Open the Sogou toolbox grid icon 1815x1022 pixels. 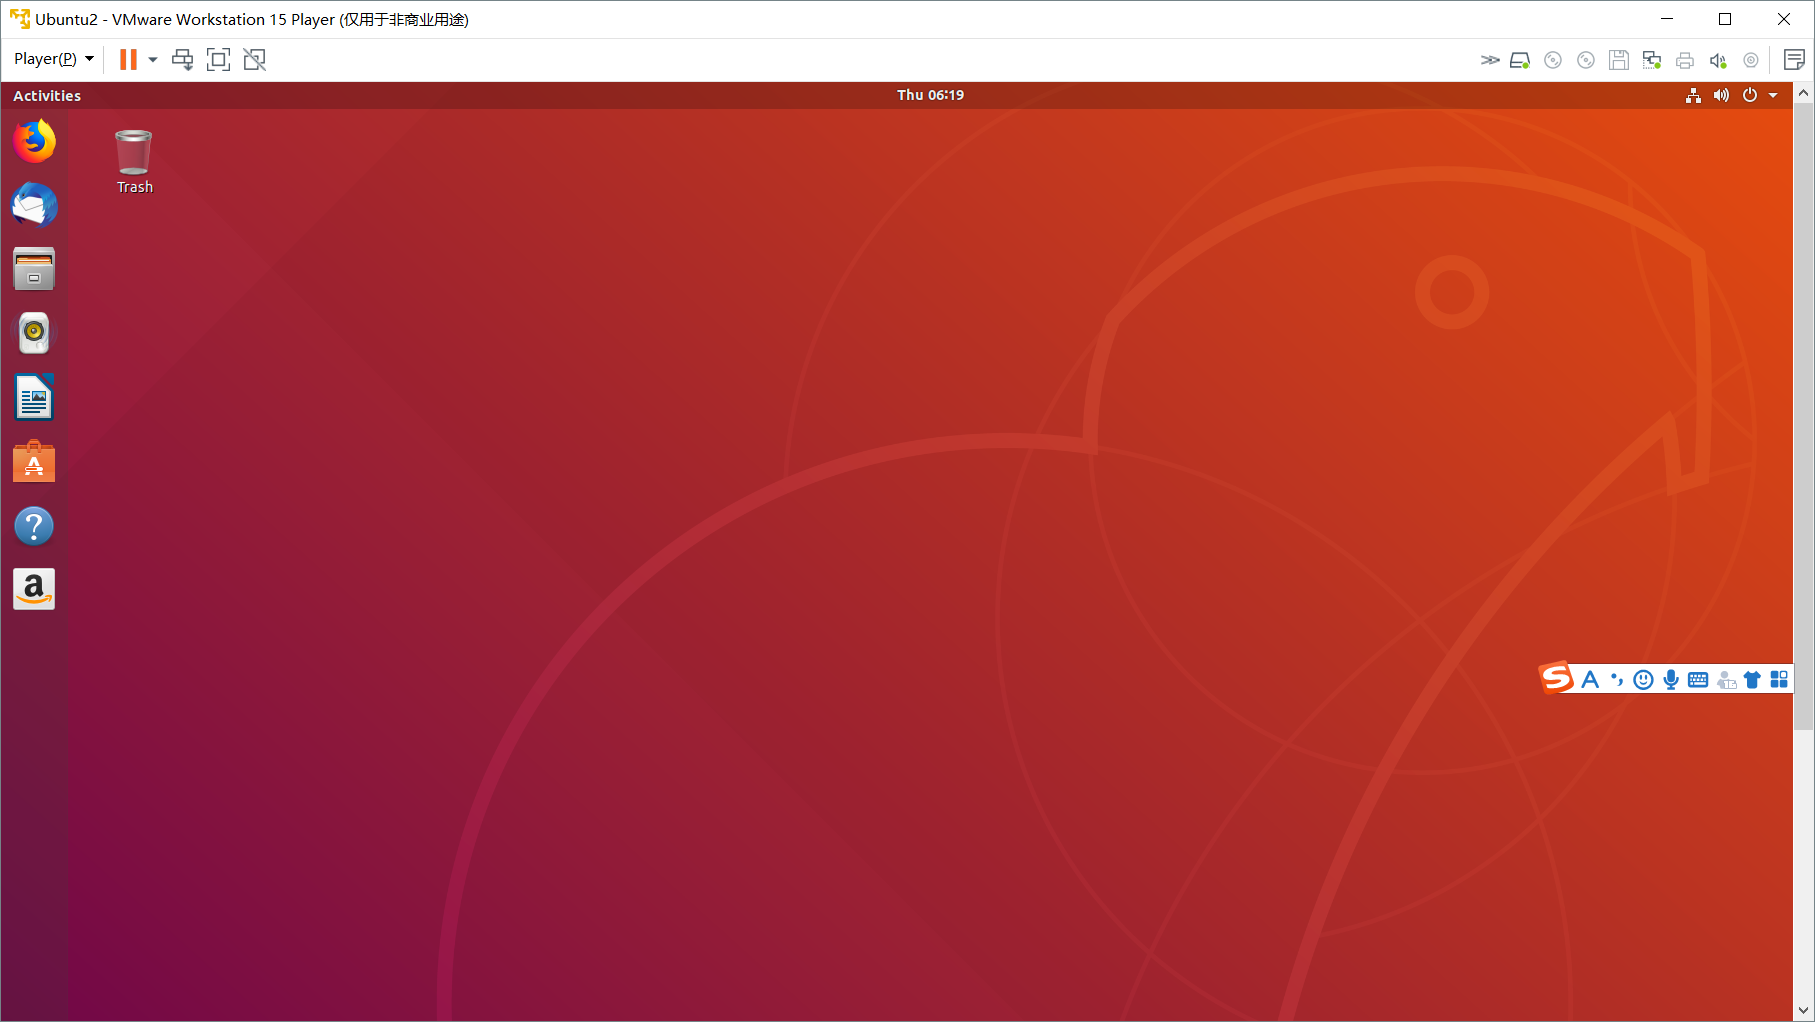1779,680
